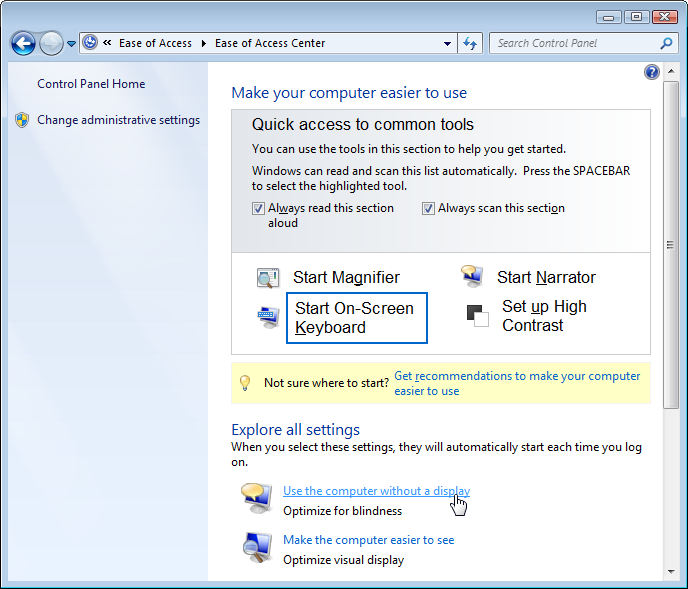Click the Back navigation arrow button
Screen dimensions: 688x589
click(x=23, y=43)
